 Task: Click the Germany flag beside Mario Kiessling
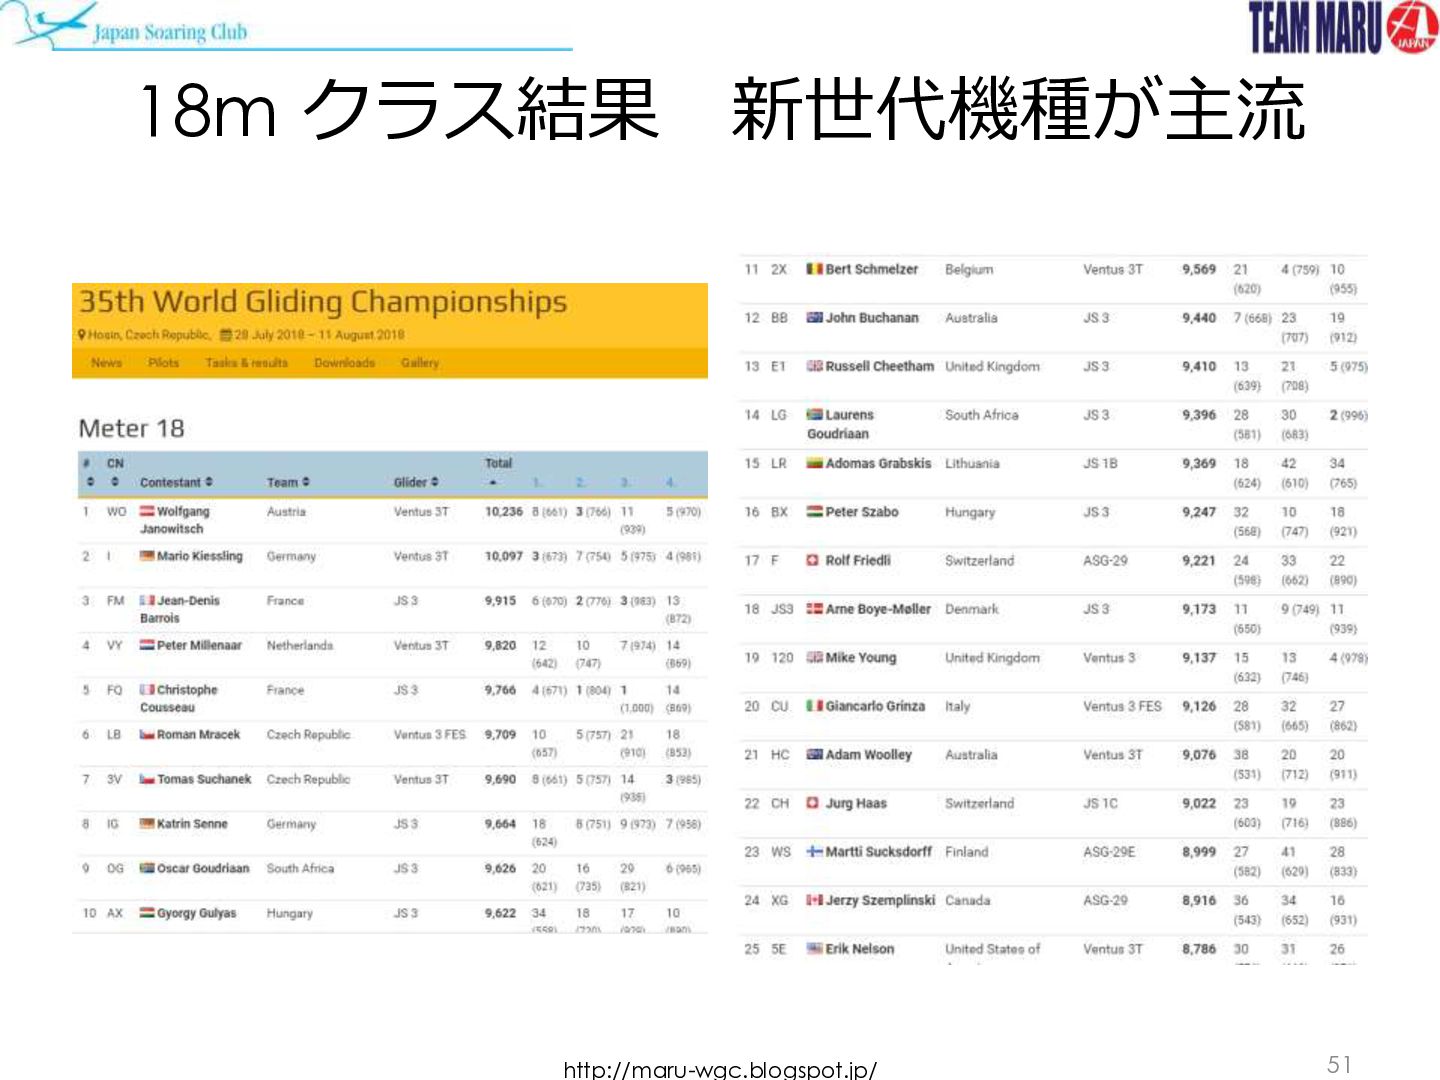pos(147,556)
